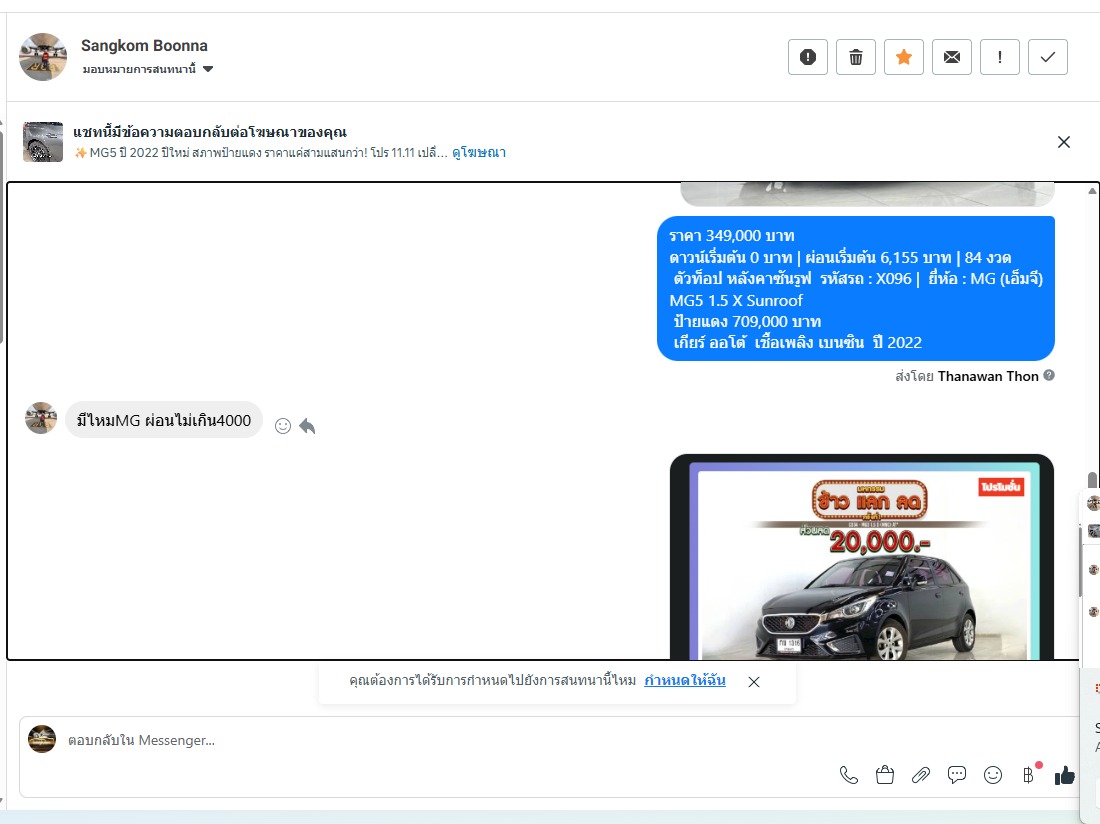Open the emoji picker in composer
The width and height of the screenshot is (1100, 824).
(993, 775)
